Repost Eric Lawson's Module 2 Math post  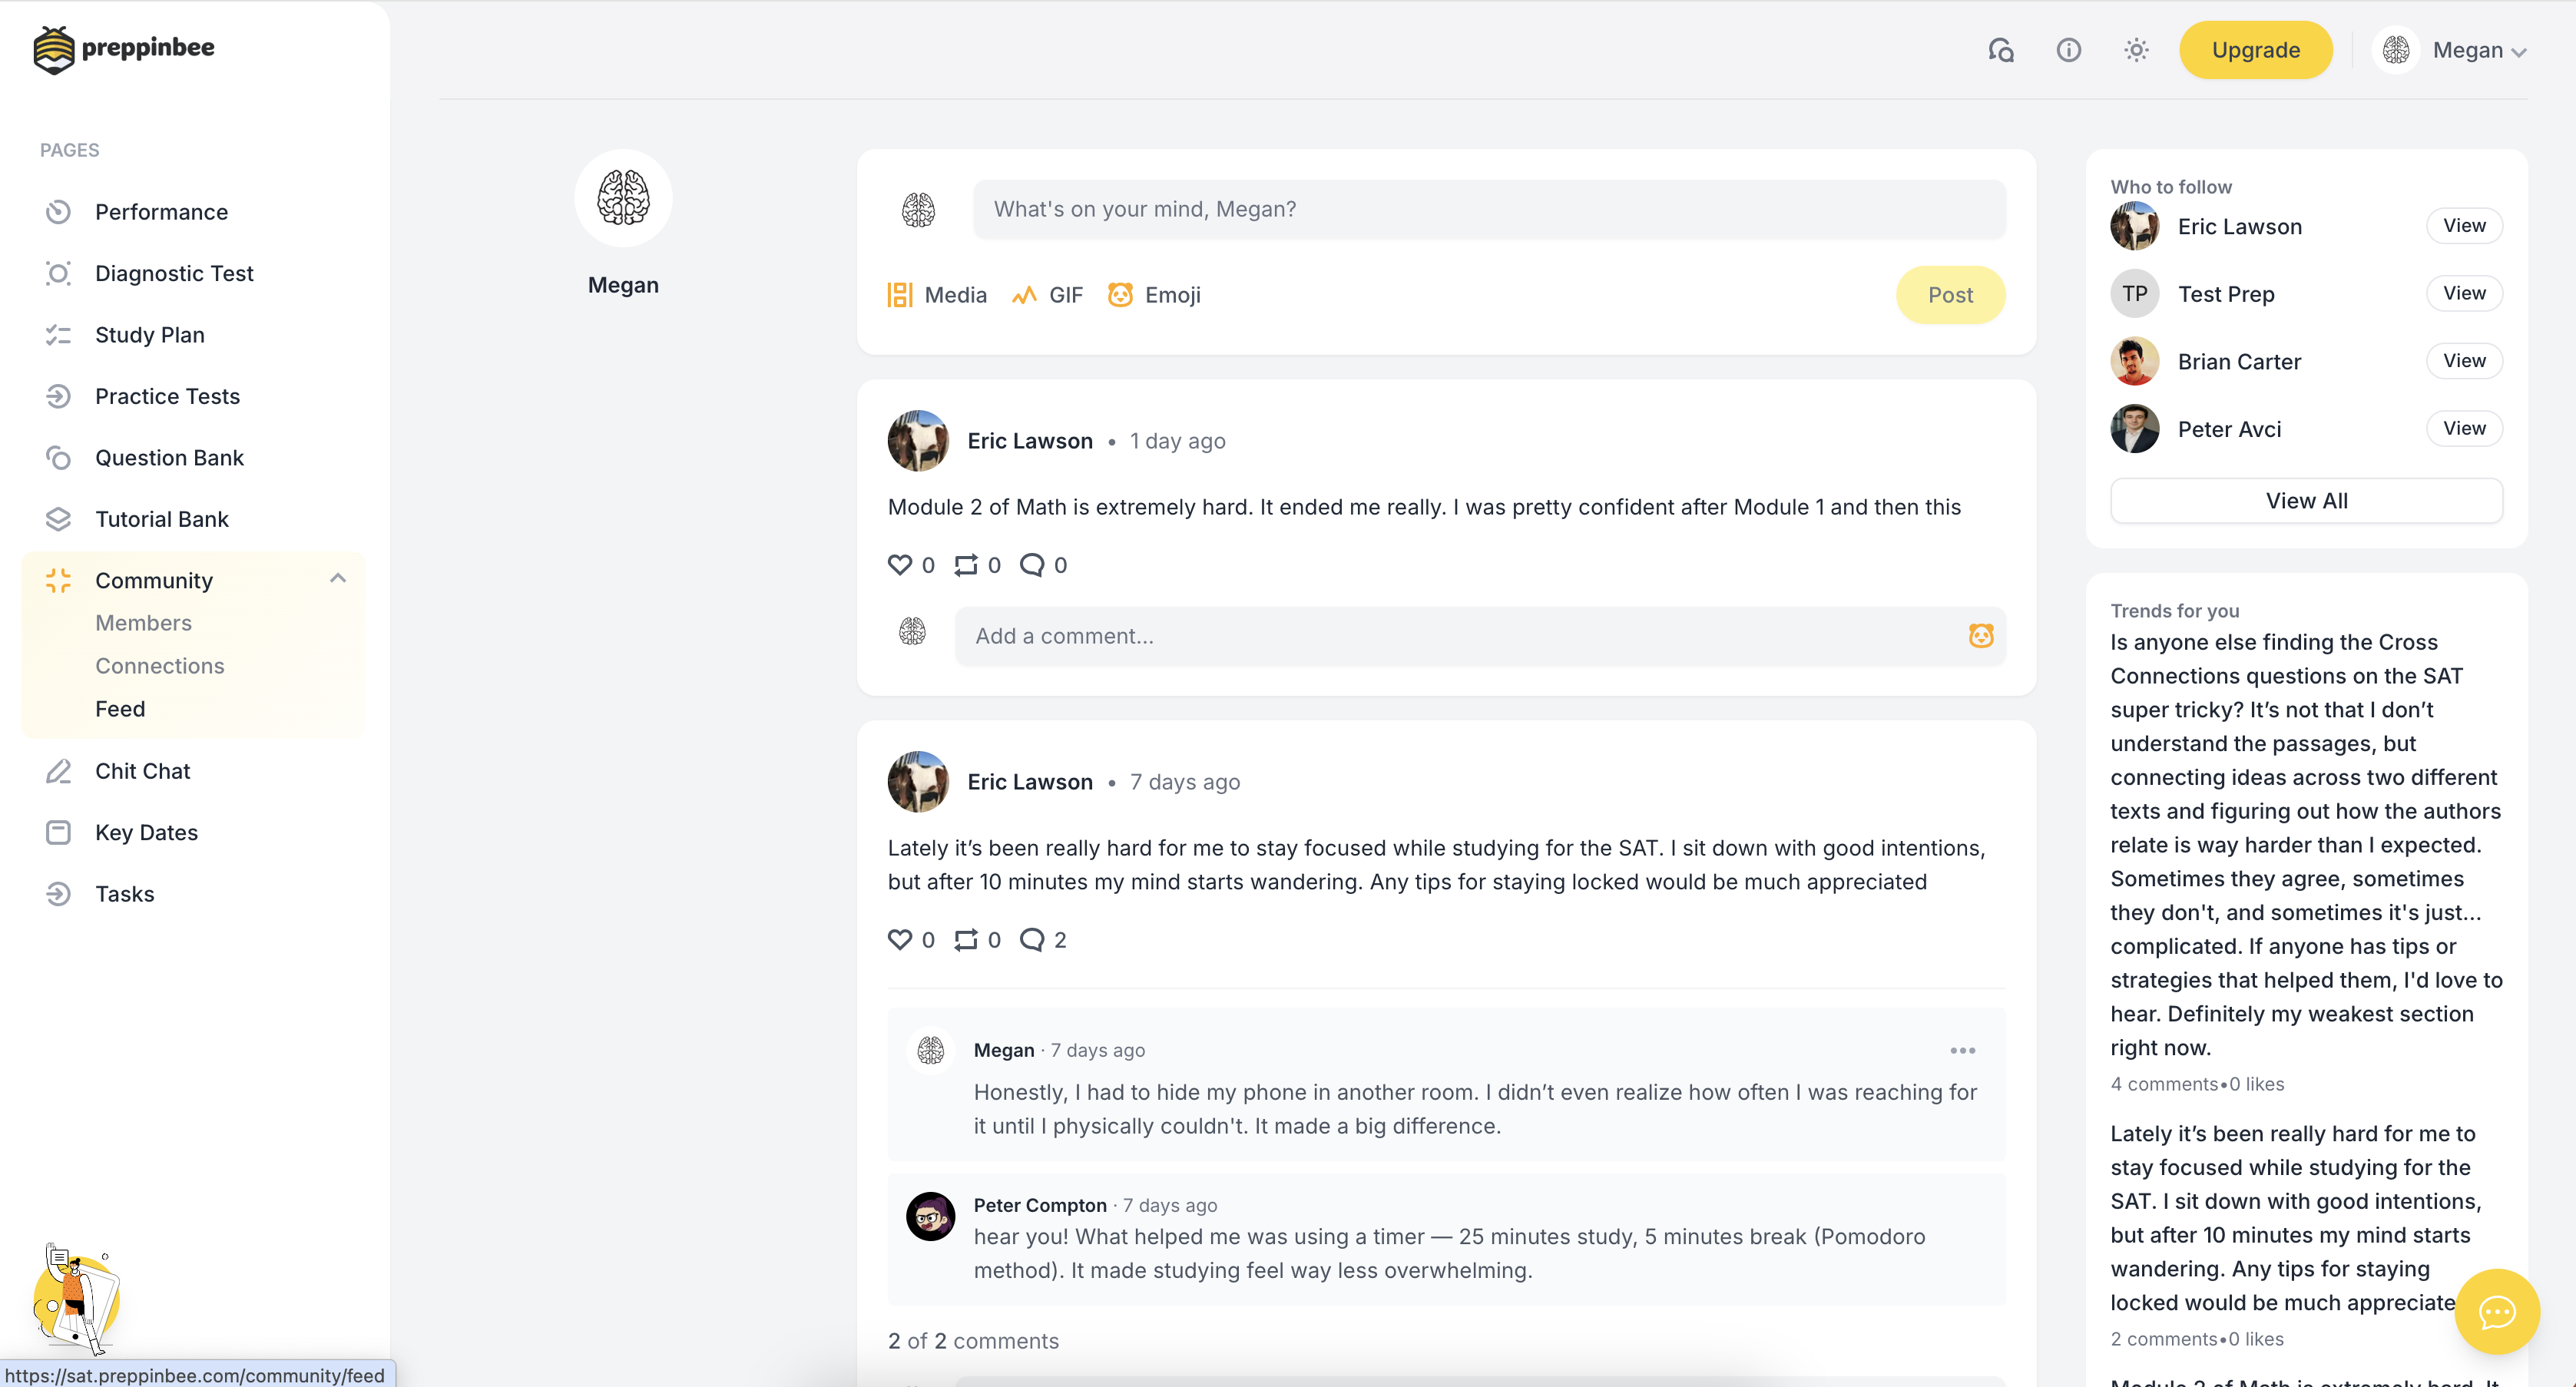pyautogui.click(x=966, y=565)
